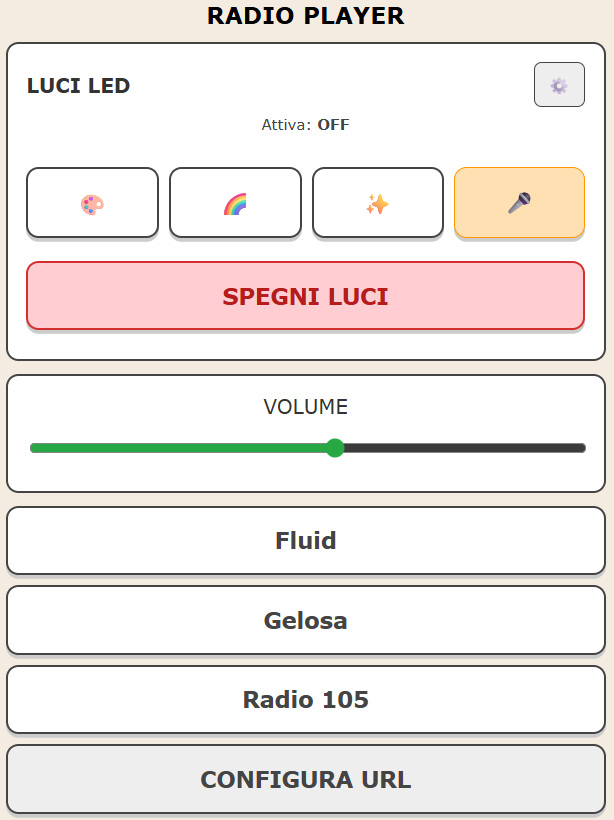This screenshot has width=614, height=820.
Task: Enable sparkle animation for the LED lights
Action: [377, 202]
